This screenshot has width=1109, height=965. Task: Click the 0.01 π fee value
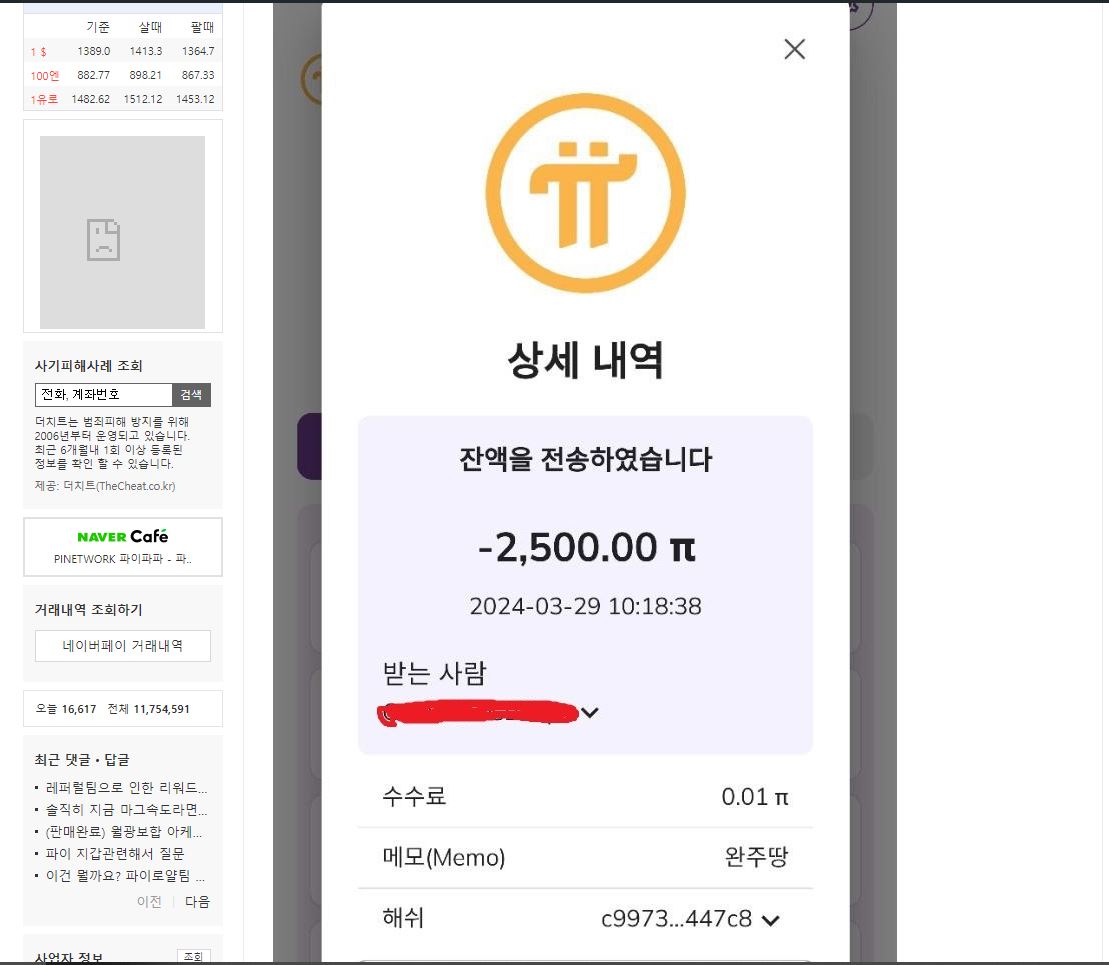(755, 797)
